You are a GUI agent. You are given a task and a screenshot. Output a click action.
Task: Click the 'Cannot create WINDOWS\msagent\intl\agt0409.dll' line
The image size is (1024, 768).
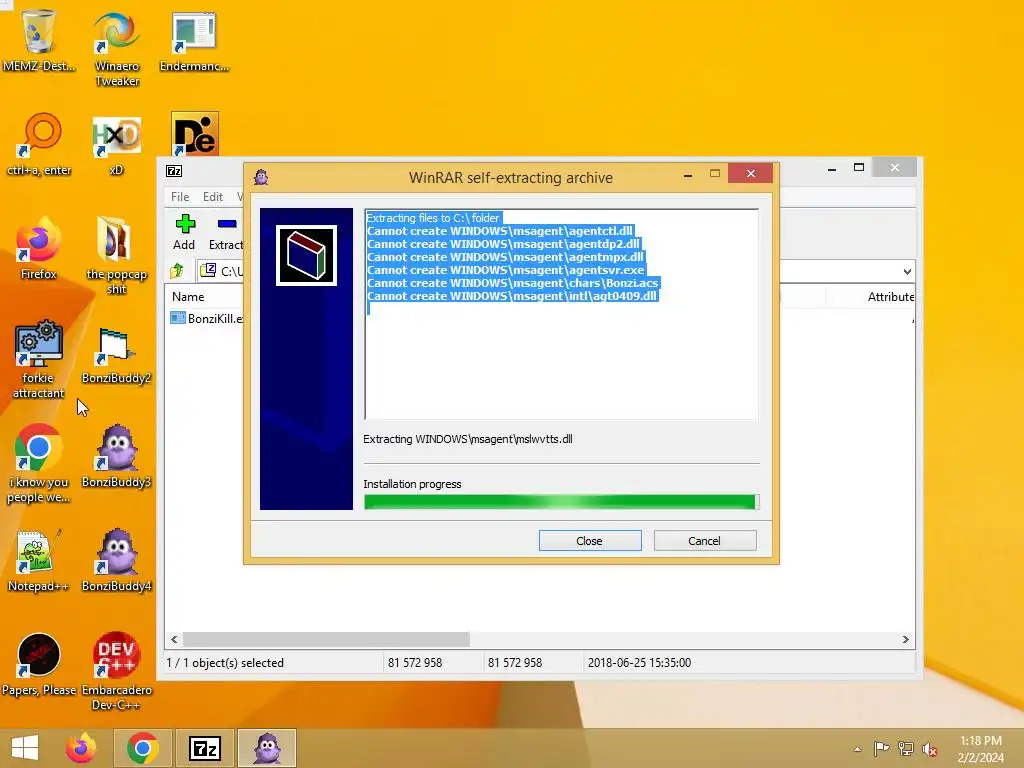512,296
